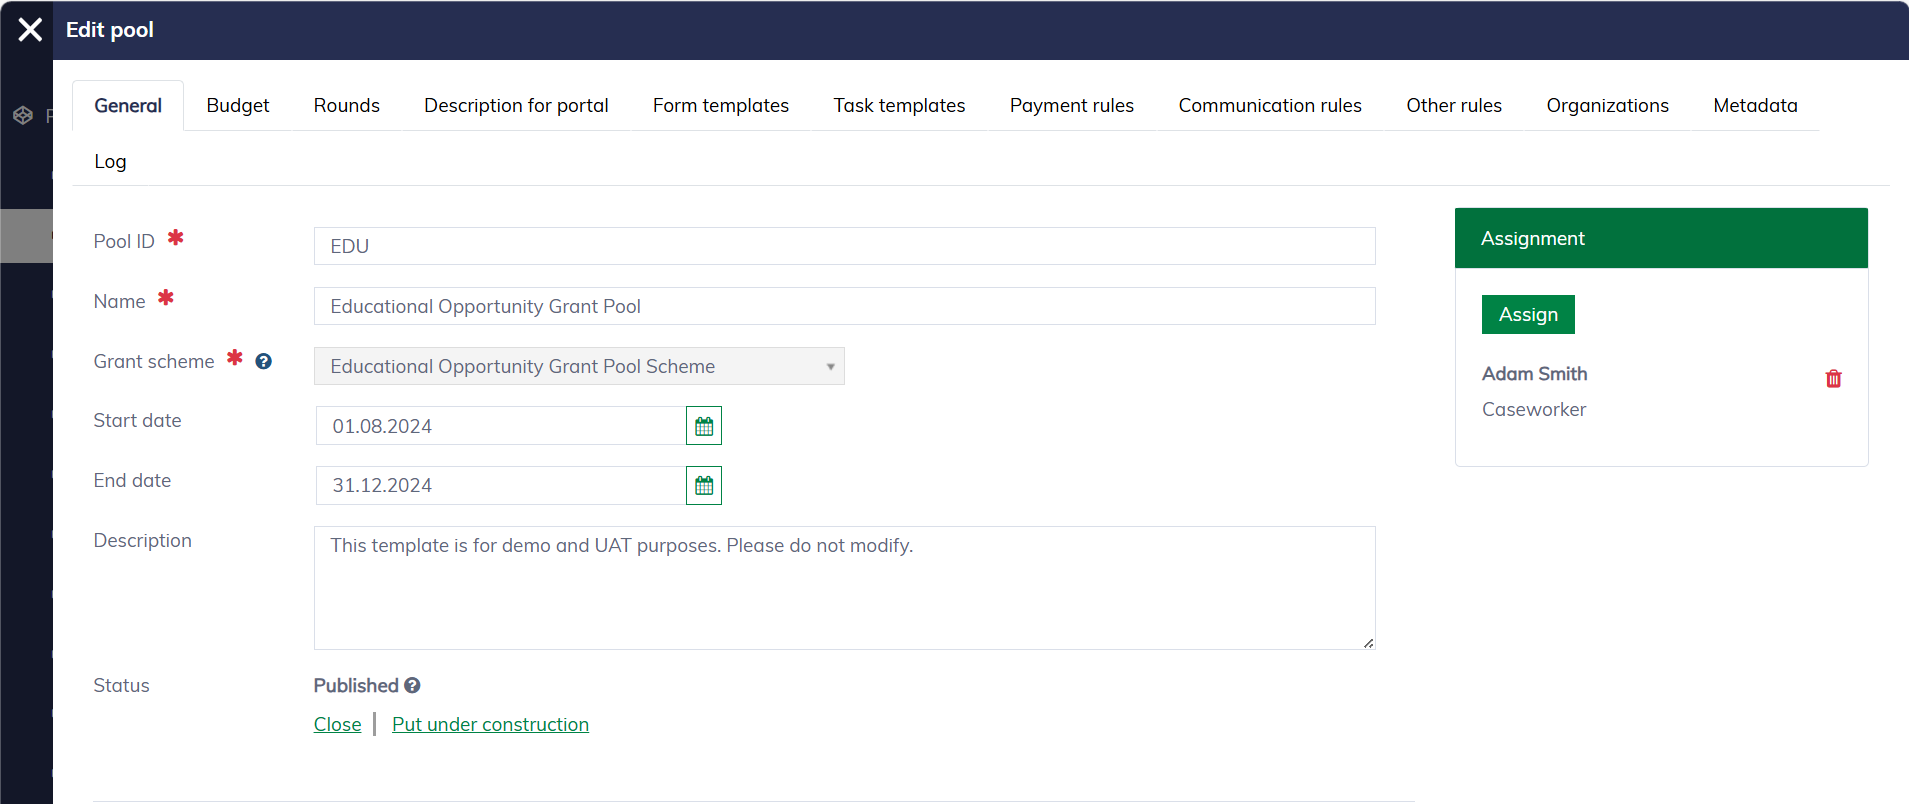Screen dimensions: 1909x804
Task: Delete Adam Smith assignment with trash icon
Action: (1833, 379)
